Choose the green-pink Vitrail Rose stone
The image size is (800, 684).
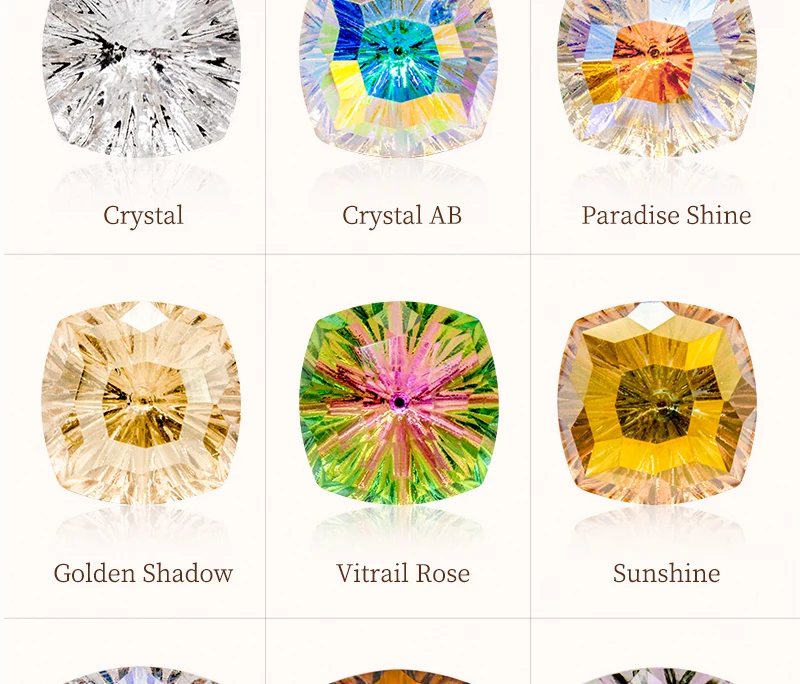[x=398, y=403]
